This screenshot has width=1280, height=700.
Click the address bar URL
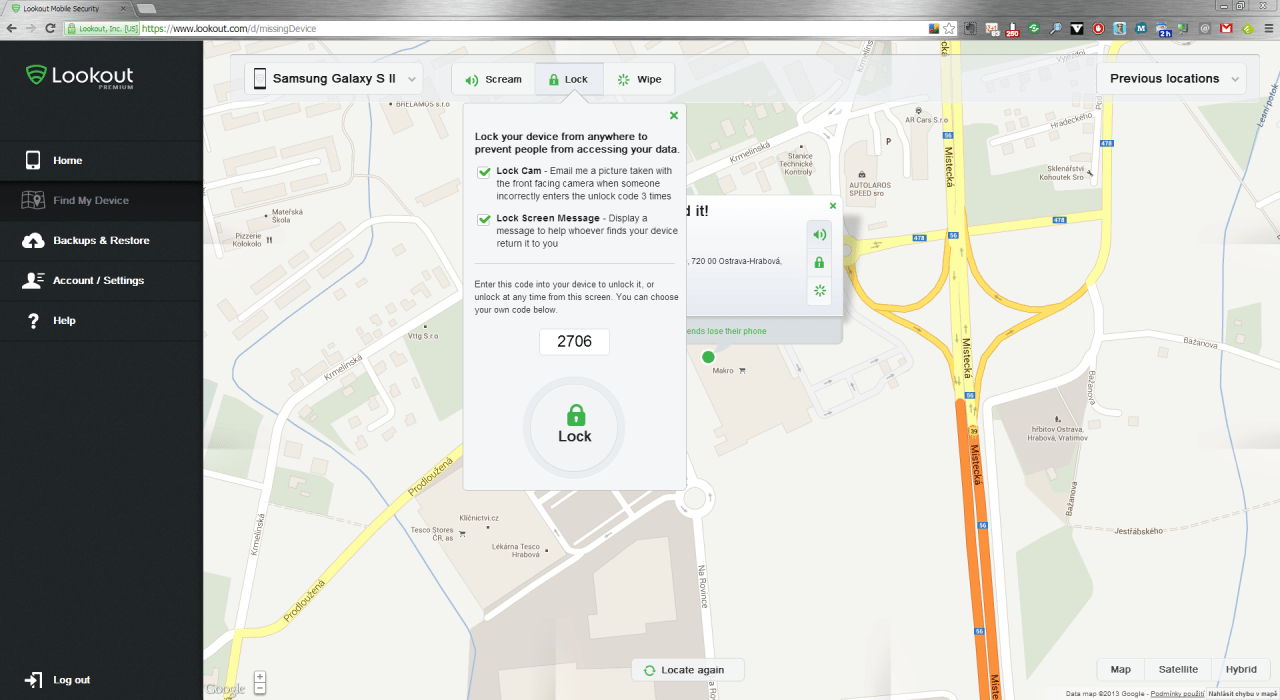229,29
